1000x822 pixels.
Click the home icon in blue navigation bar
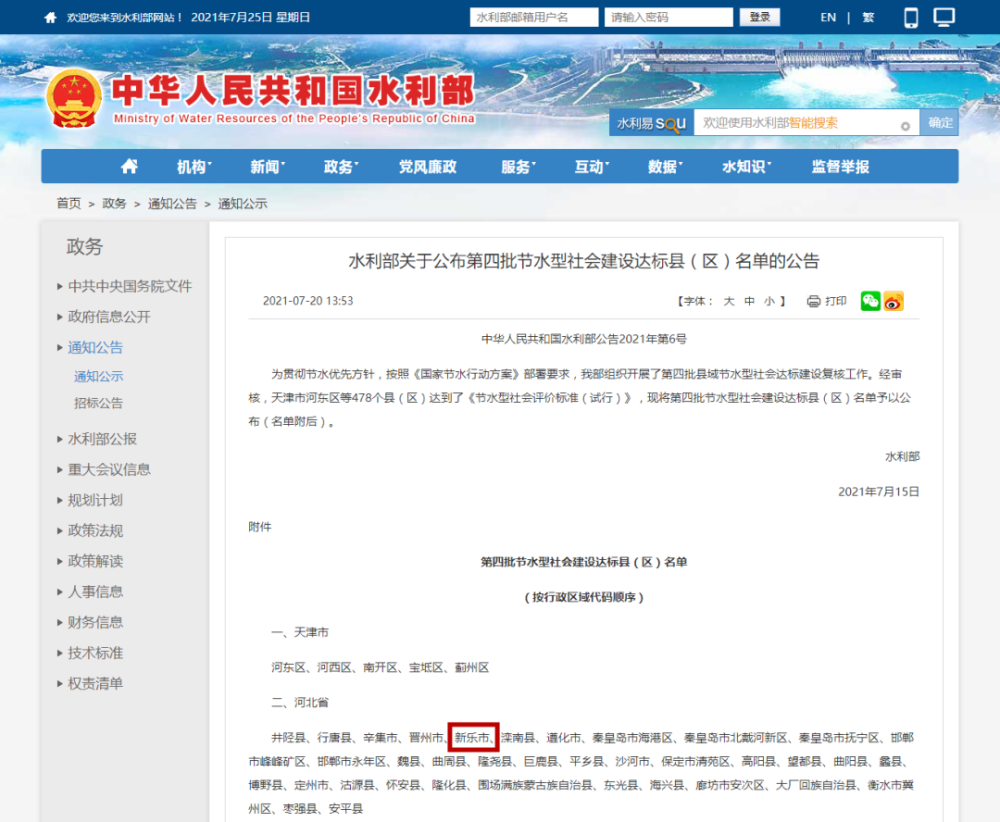[129, 166]
